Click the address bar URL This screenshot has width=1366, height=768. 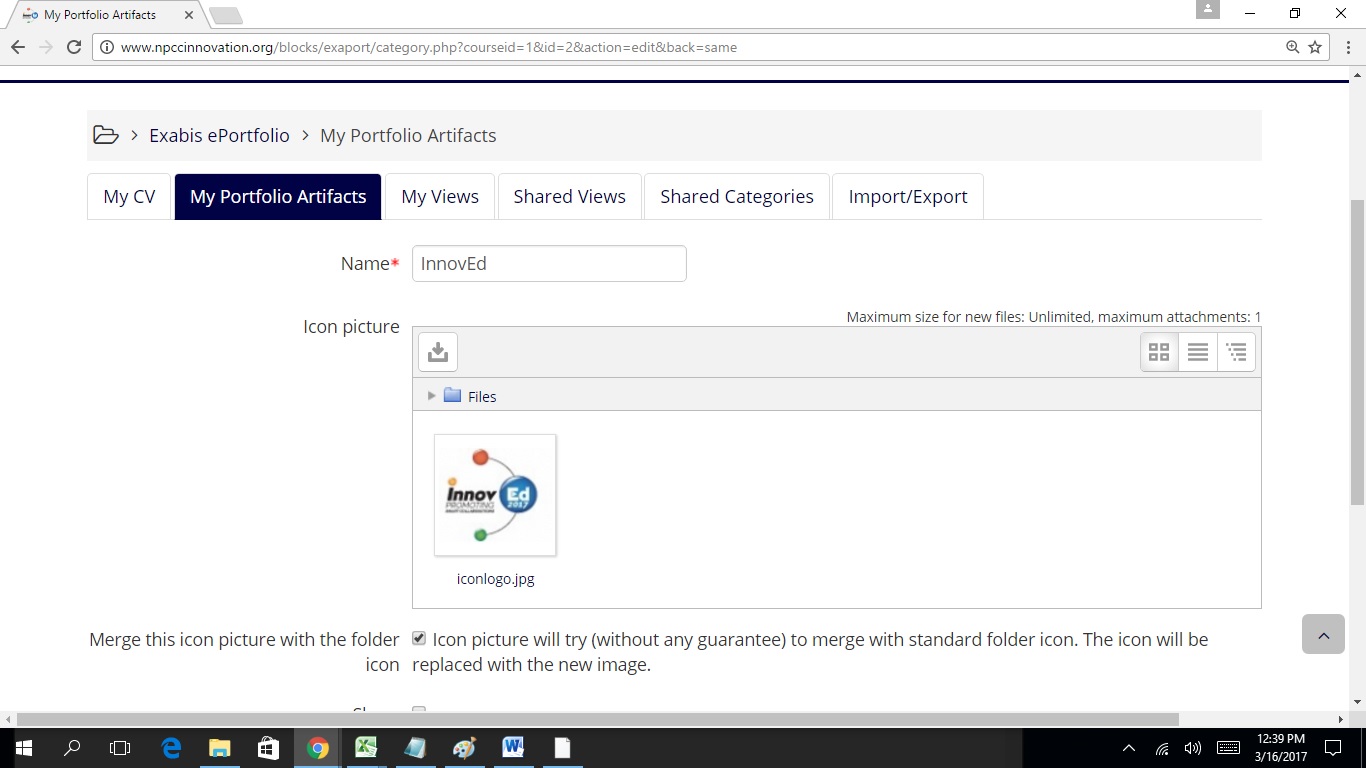click(429, 47)
